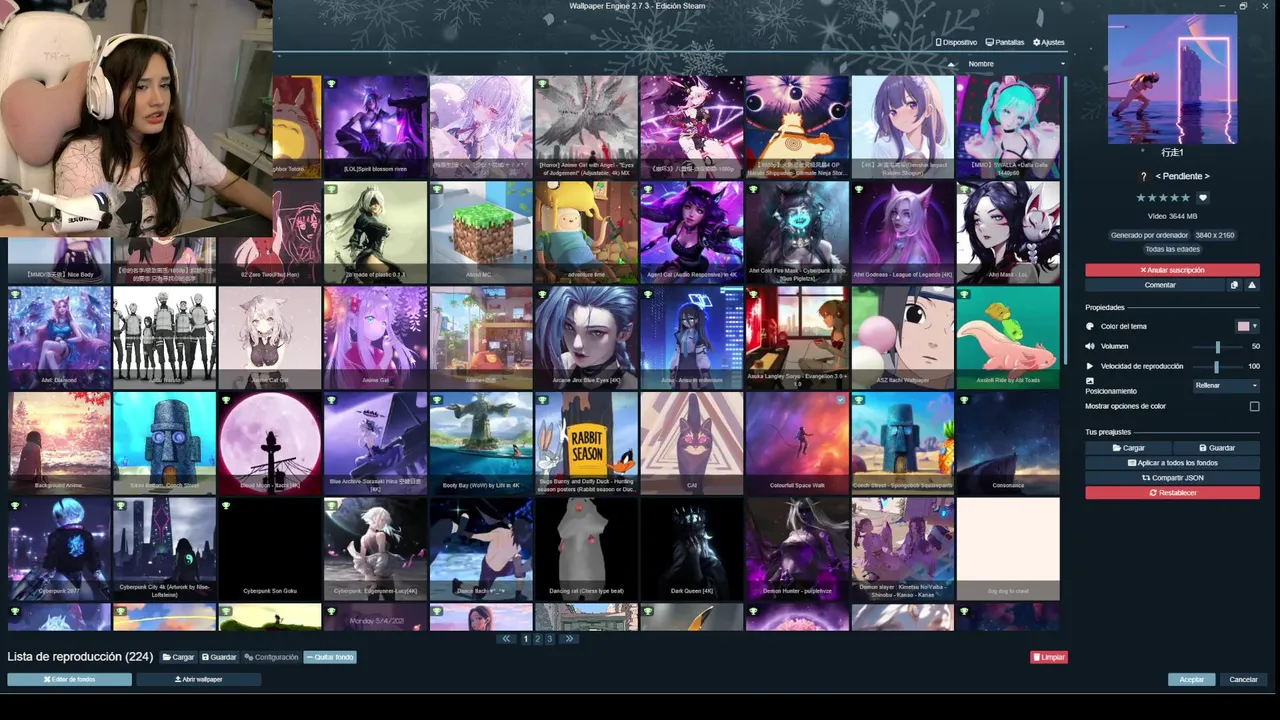1280x720 pixels.
Task: Click Aplicar a todos los fondos
Action: click(x=1172, y=463)
